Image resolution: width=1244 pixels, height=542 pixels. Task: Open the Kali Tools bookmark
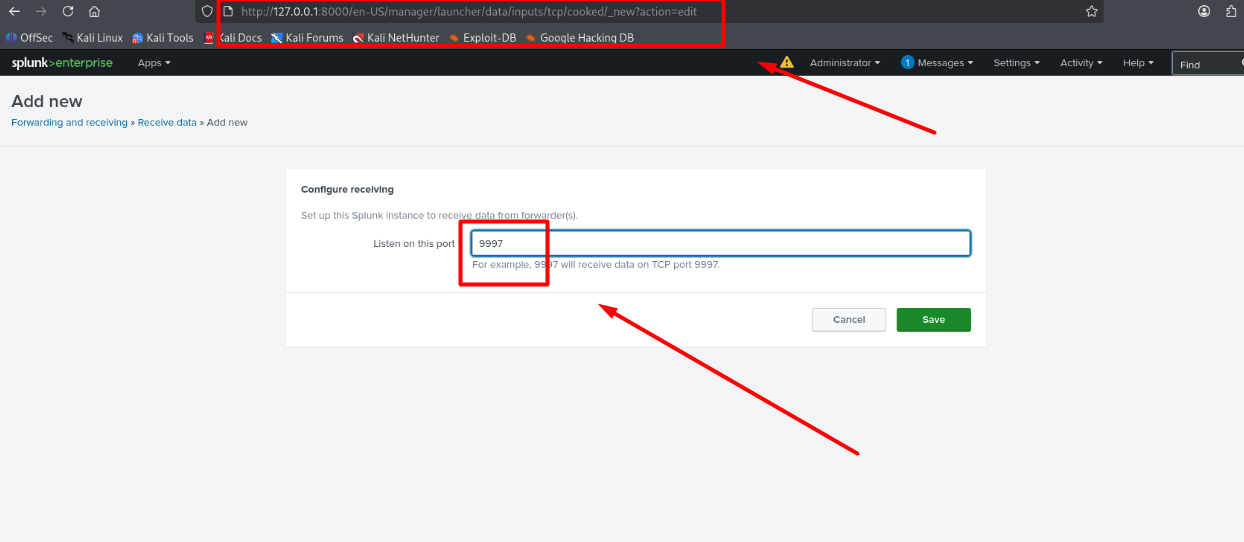point(162,38)
